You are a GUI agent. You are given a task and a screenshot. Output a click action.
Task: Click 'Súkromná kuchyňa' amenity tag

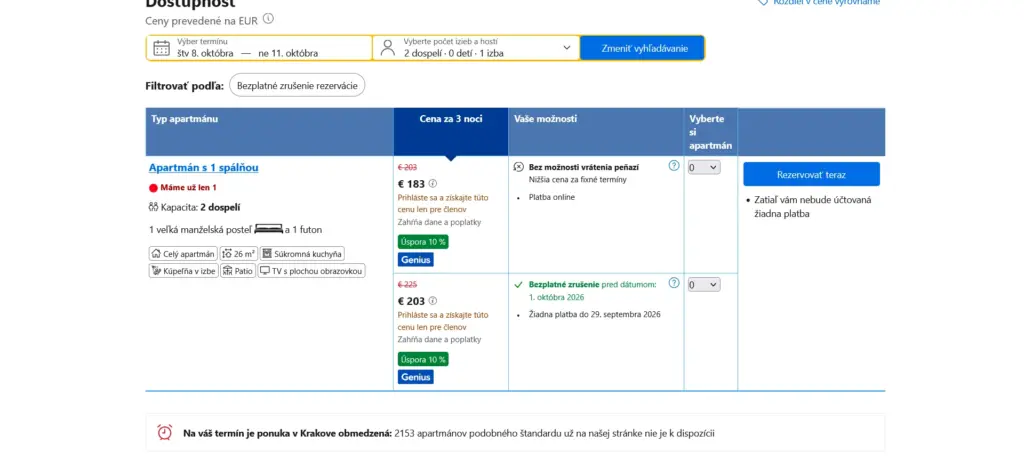(302, 254)
